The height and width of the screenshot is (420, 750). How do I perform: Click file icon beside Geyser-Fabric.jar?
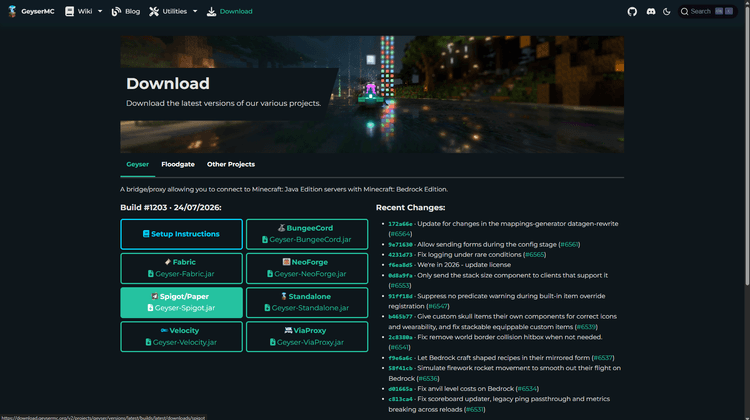[151, 274]
